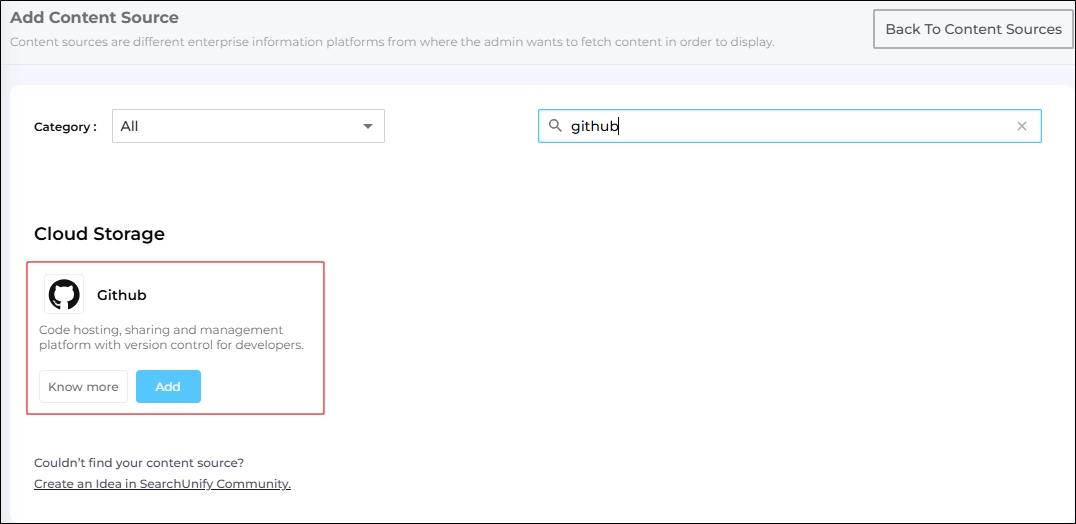Select the Github card title
The height and width of the screenshot is (524, 1076).
[122, 295]
